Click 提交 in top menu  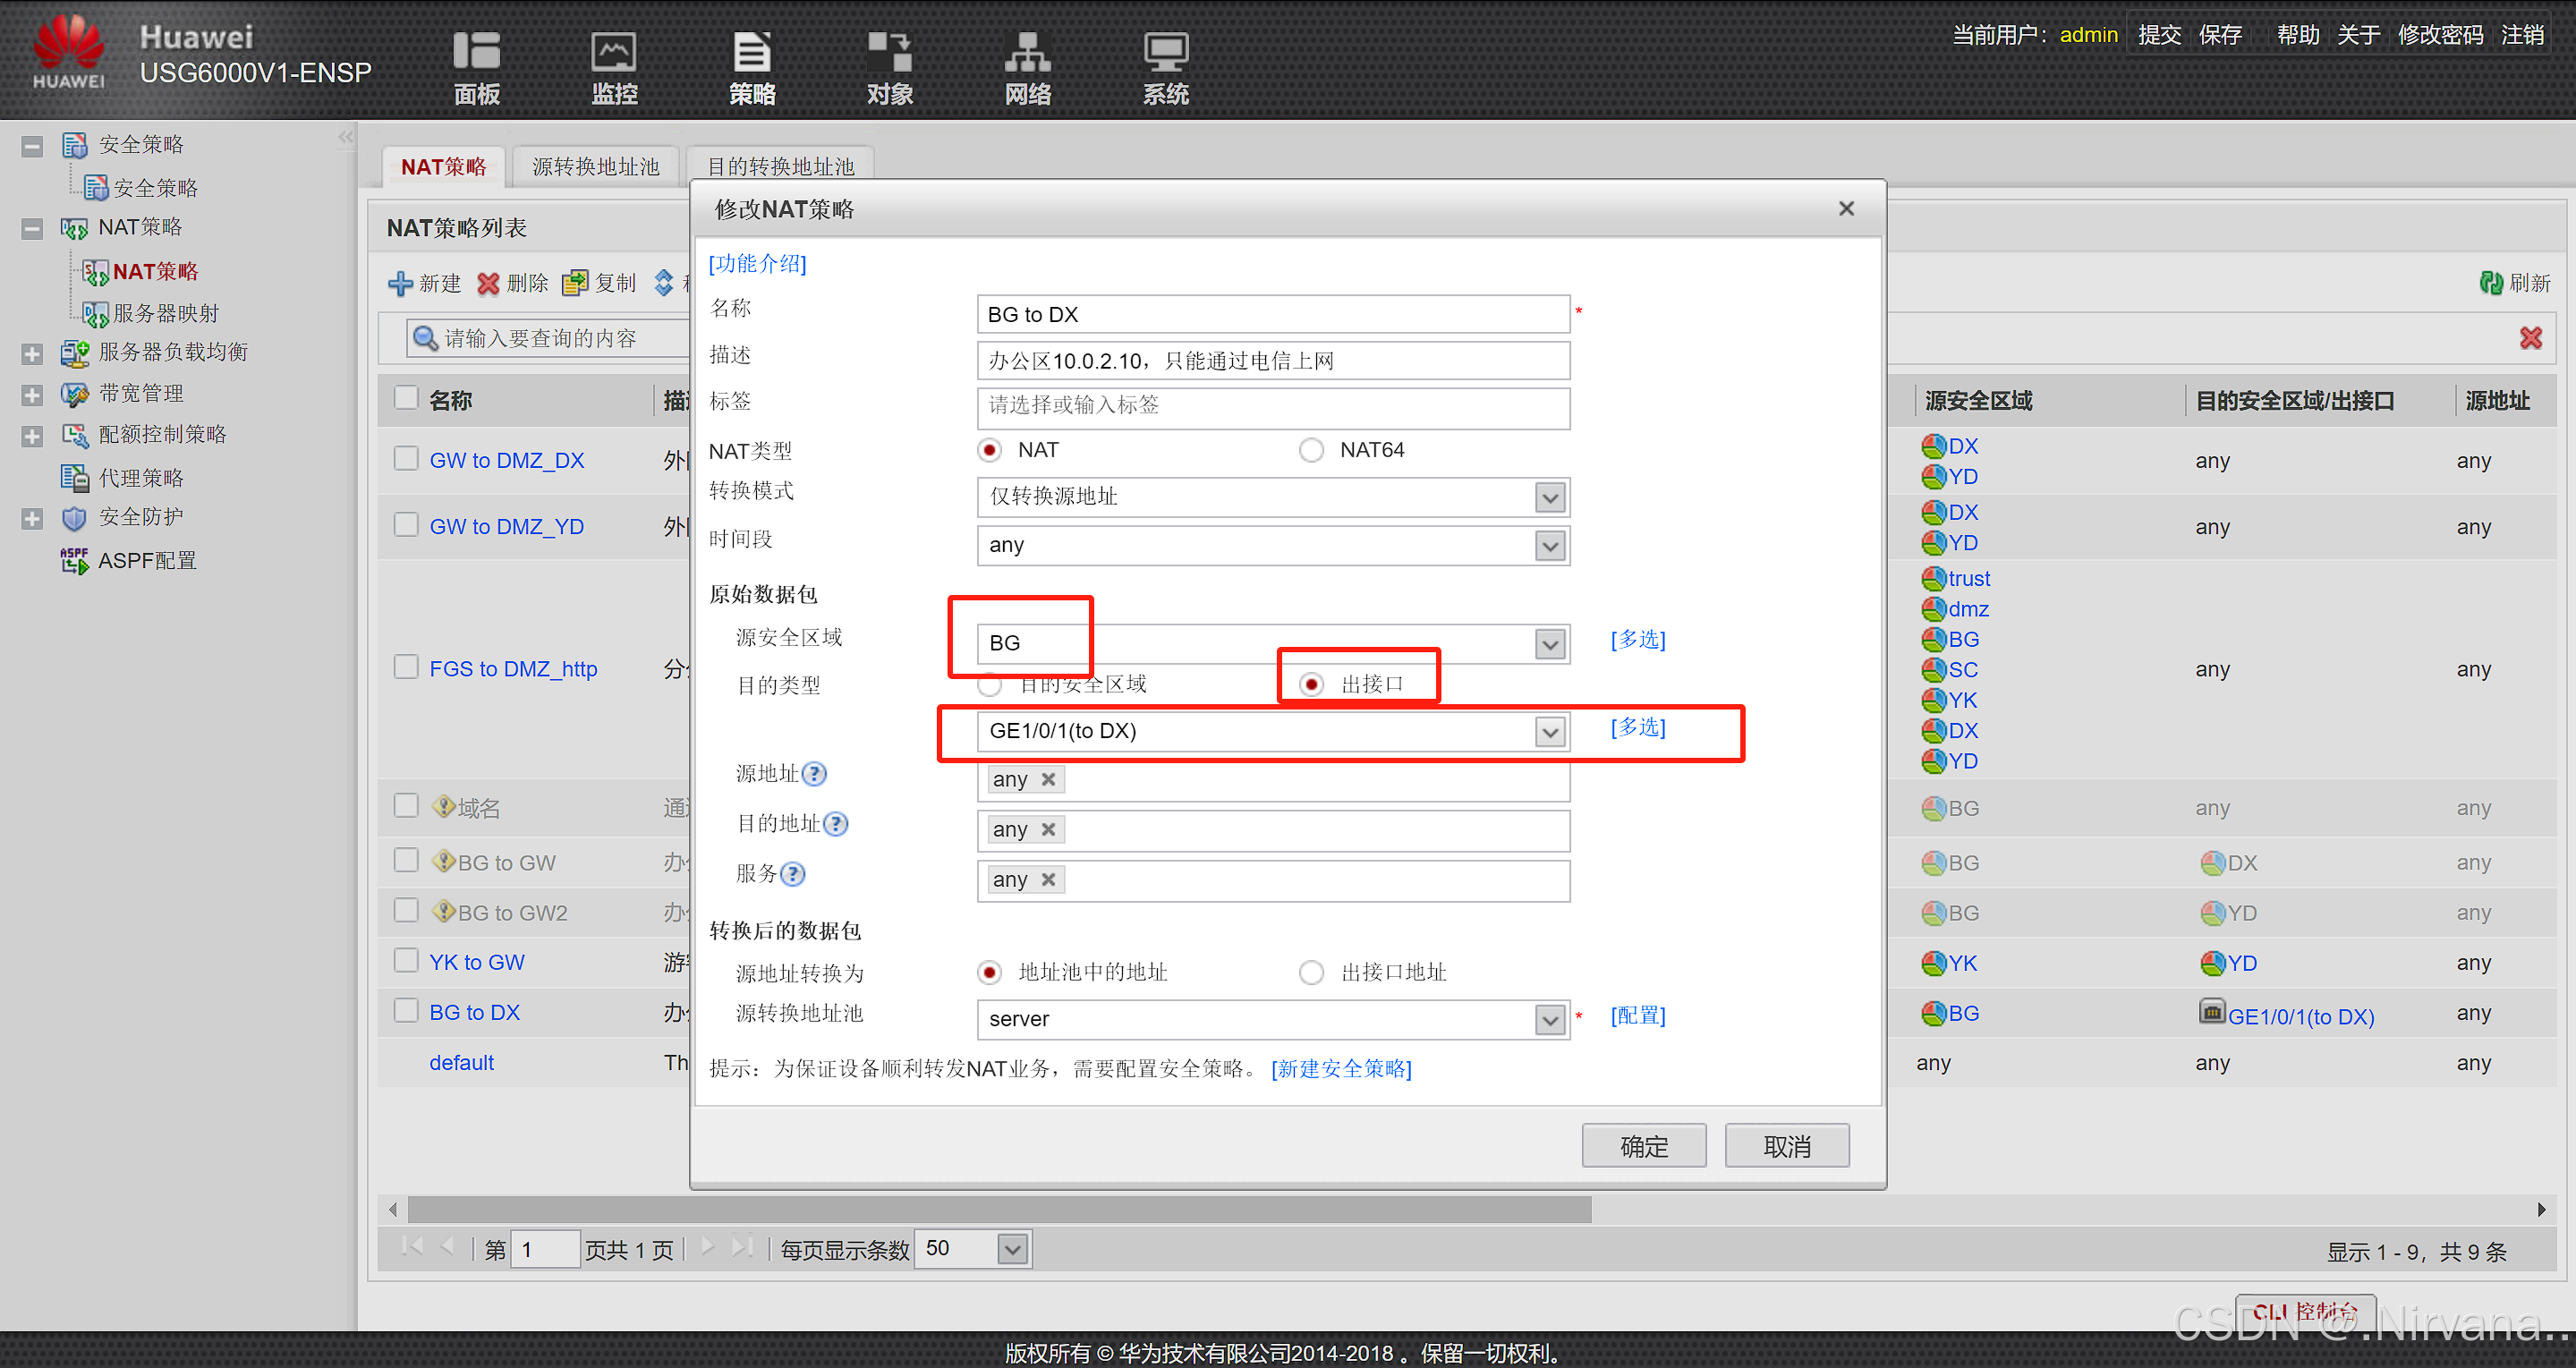coord(2159,35)
